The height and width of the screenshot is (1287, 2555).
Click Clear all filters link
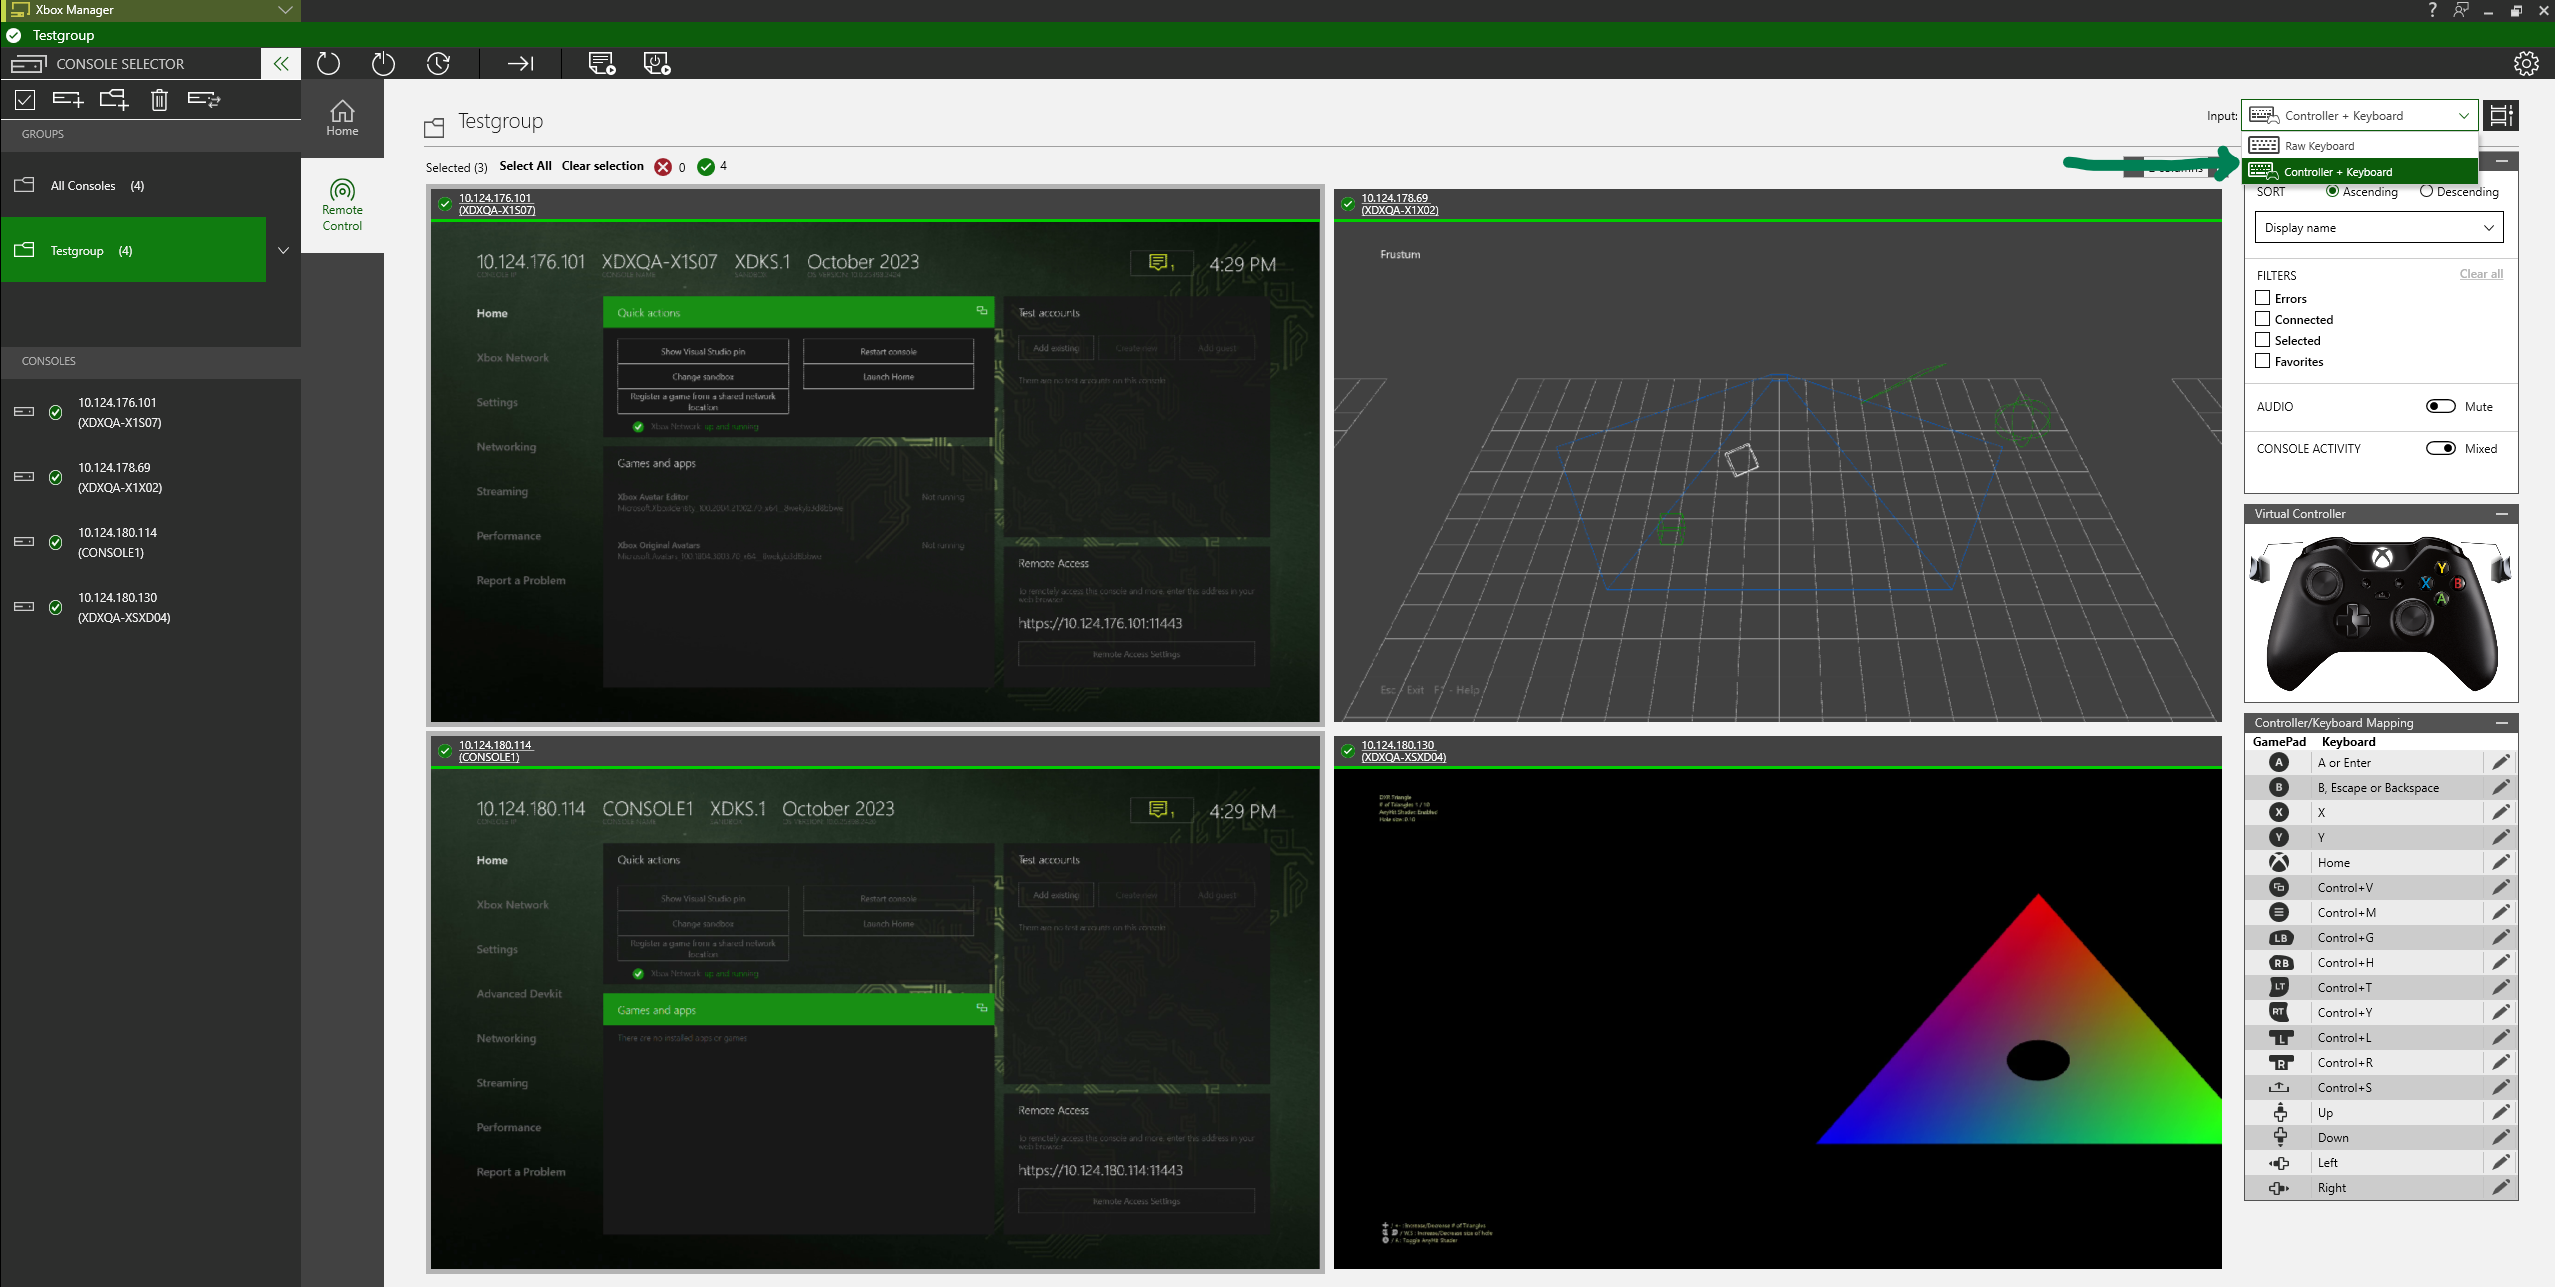pos(2481,274)
